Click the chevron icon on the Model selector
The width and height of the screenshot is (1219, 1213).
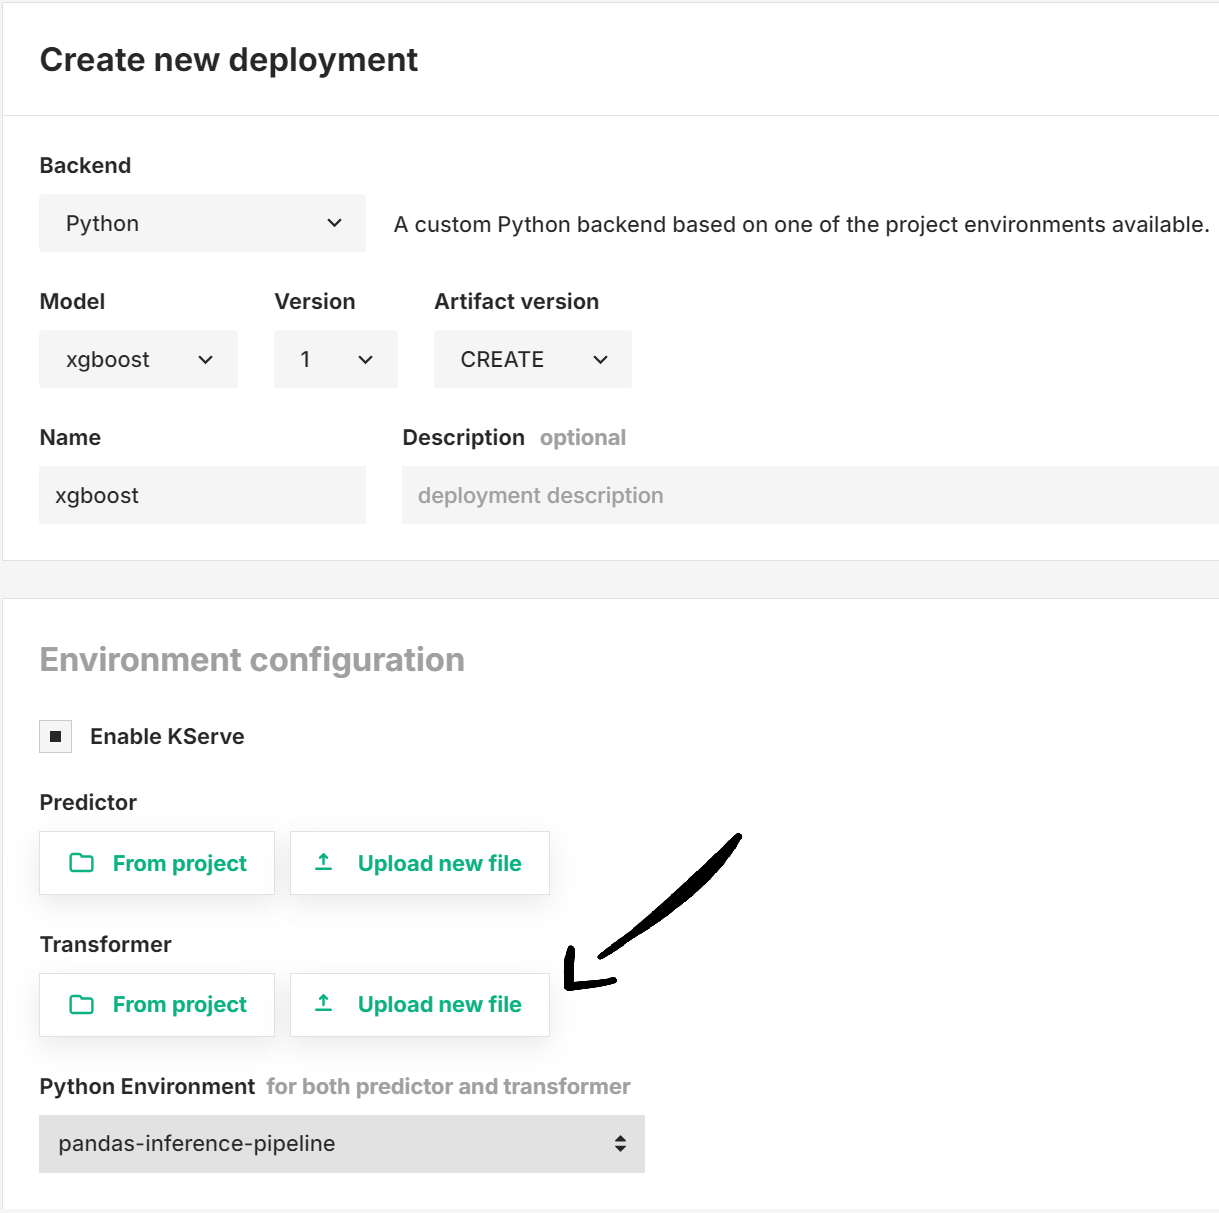[x=206, y=359]
